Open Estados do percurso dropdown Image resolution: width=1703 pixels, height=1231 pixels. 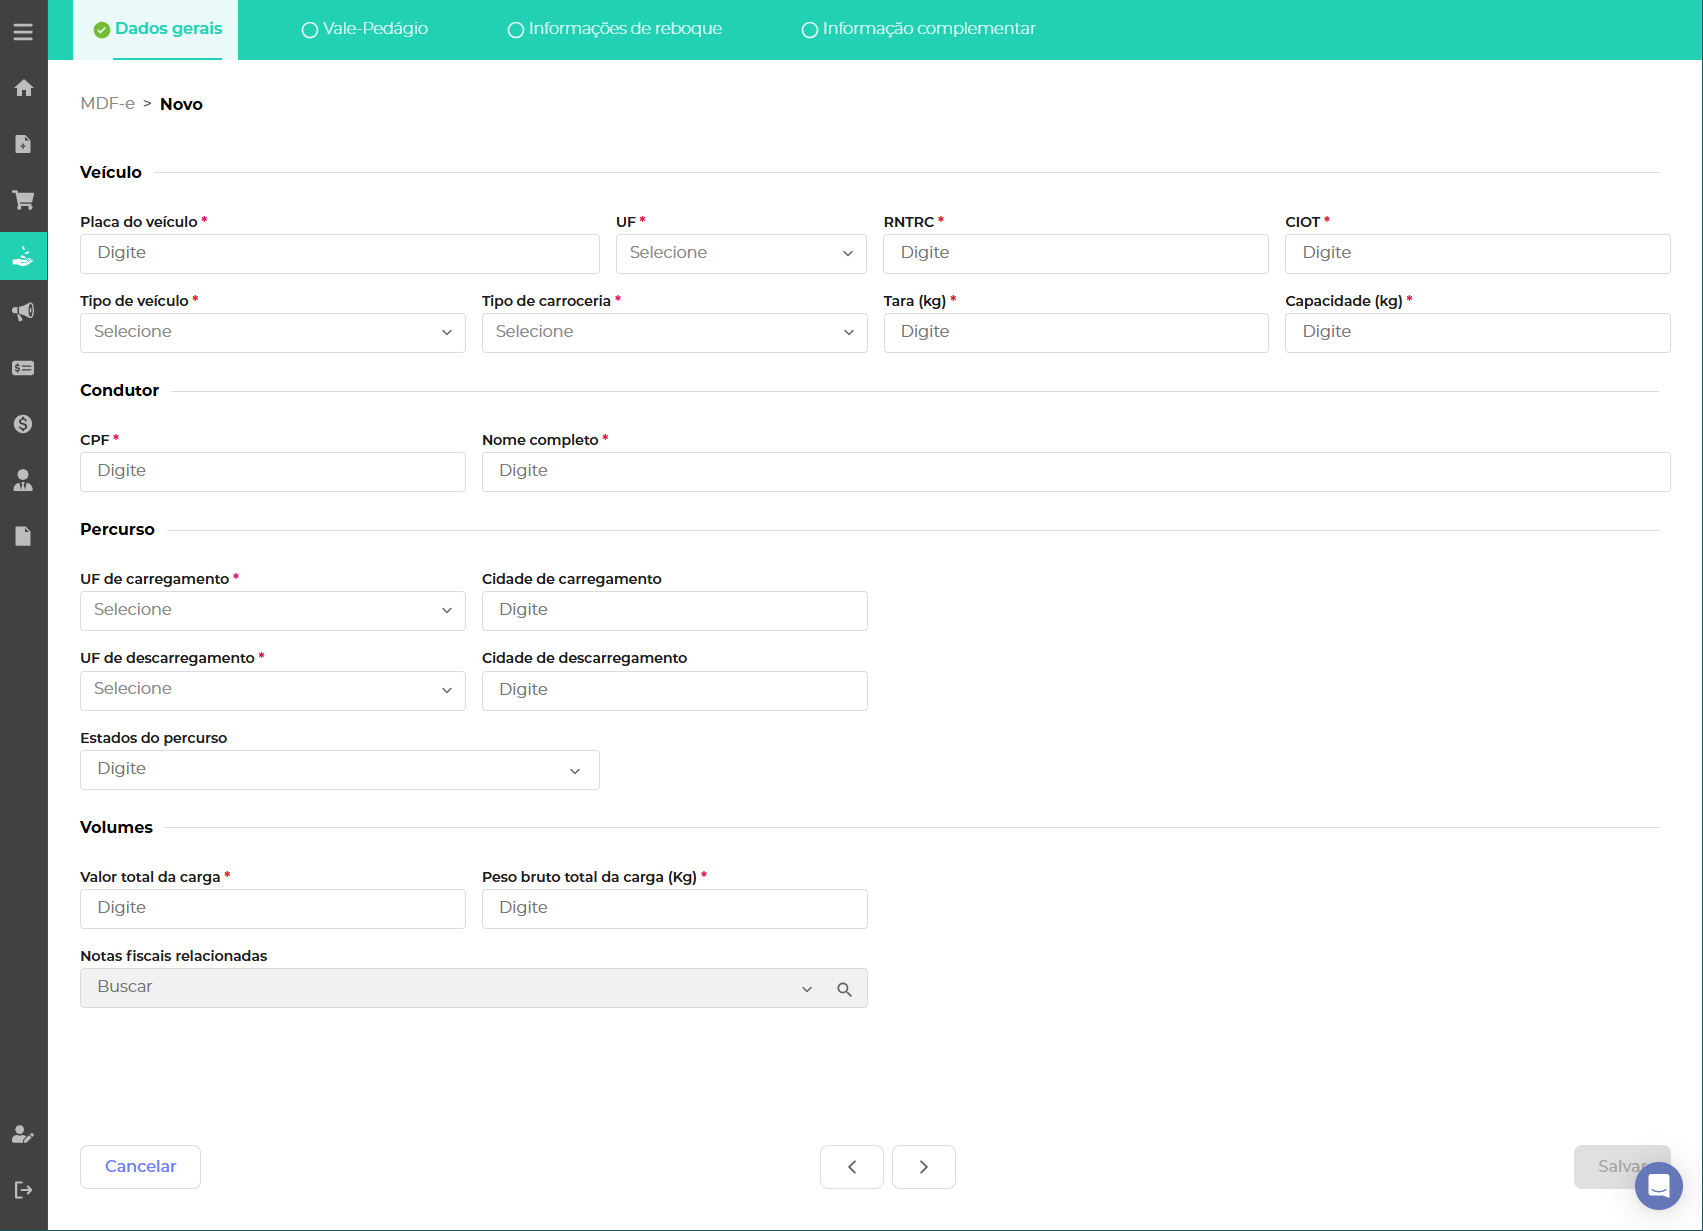coord(339,769)
